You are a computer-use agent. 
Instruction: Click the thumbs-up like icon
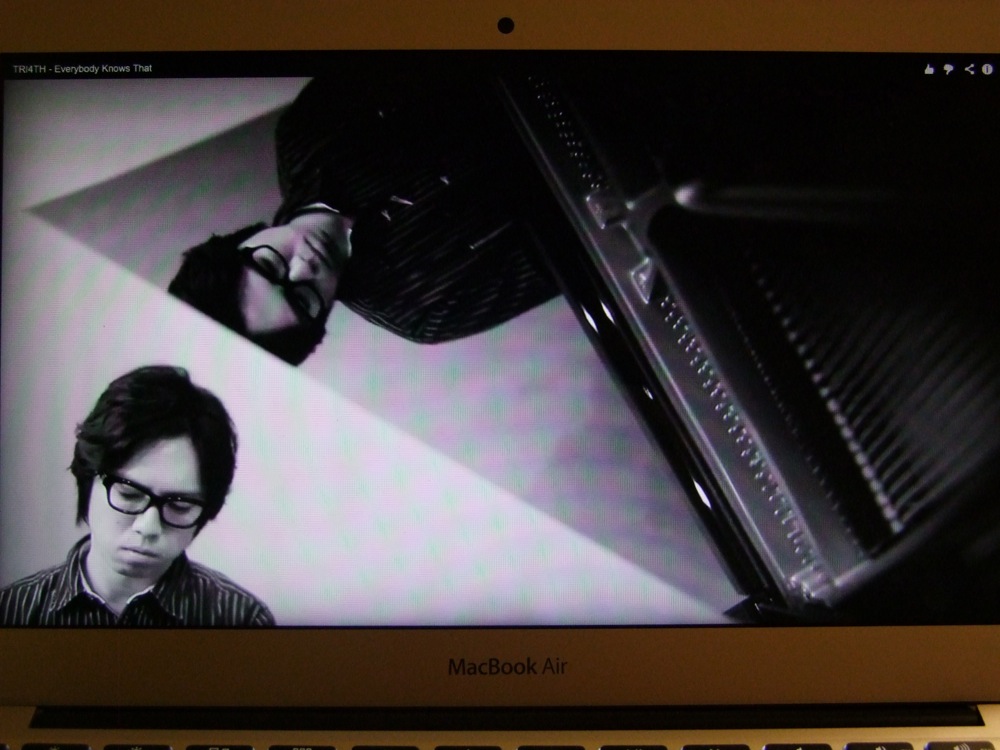(929, 70)
